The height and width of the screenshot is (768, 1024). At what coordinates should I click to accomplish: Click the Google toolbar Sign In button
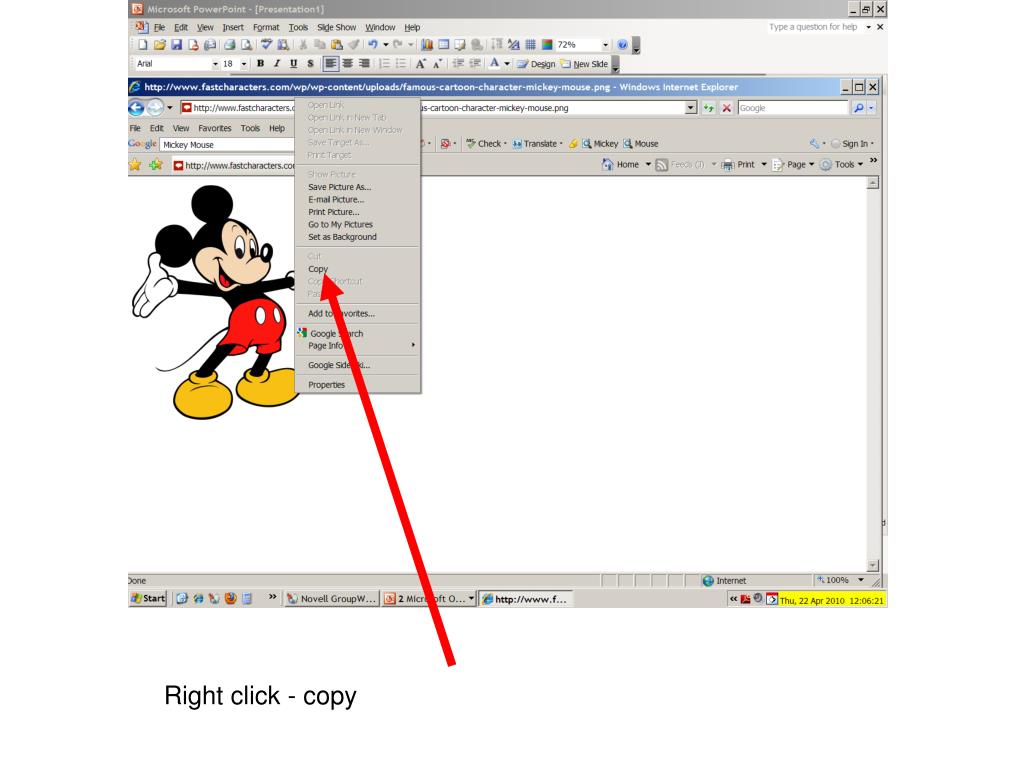[x=852, y=144]
